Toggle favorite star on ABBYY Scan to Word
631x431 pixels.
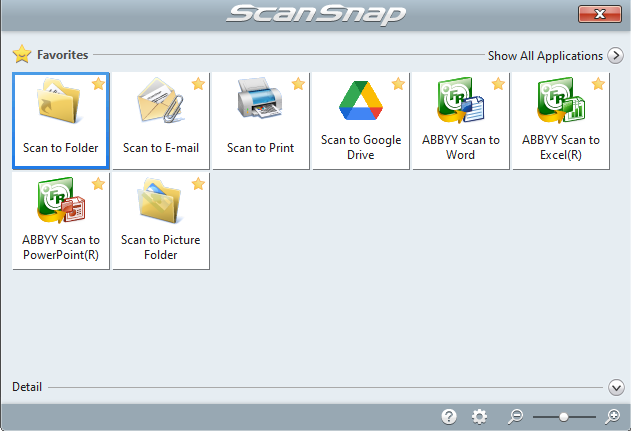[498, 84]
